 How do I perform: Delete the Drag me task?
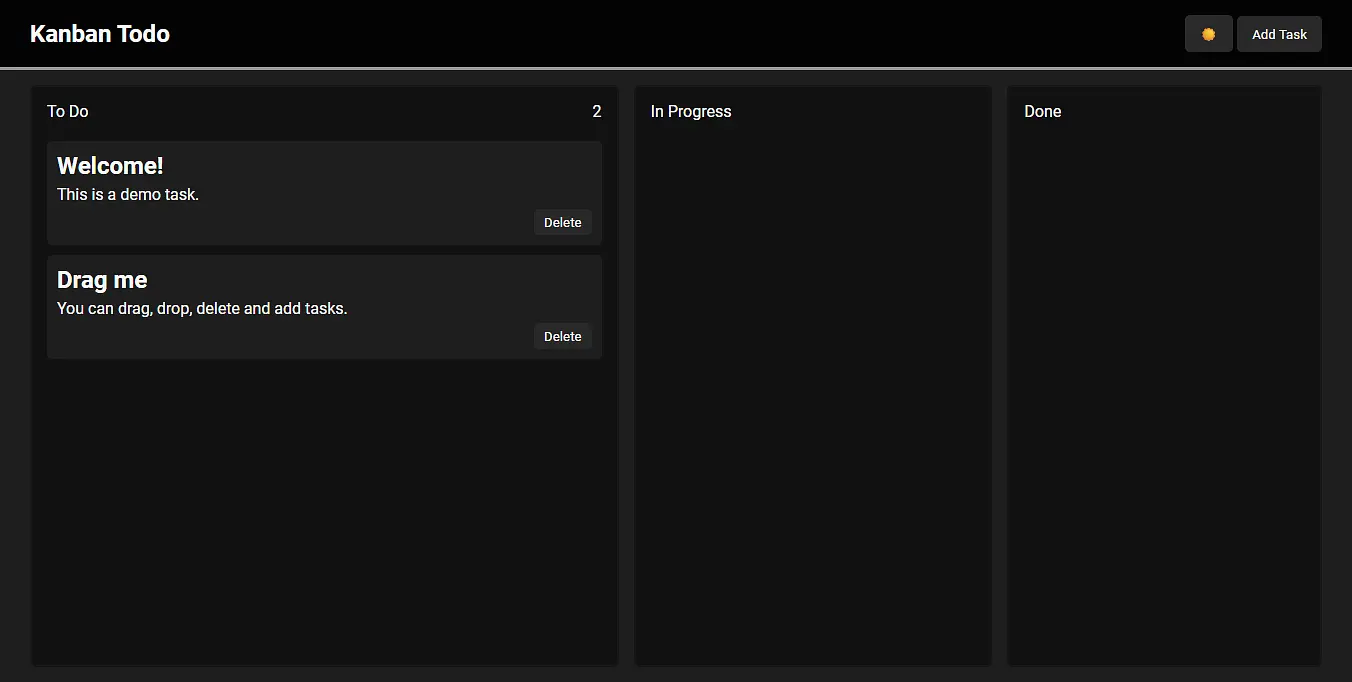point(562,336)
